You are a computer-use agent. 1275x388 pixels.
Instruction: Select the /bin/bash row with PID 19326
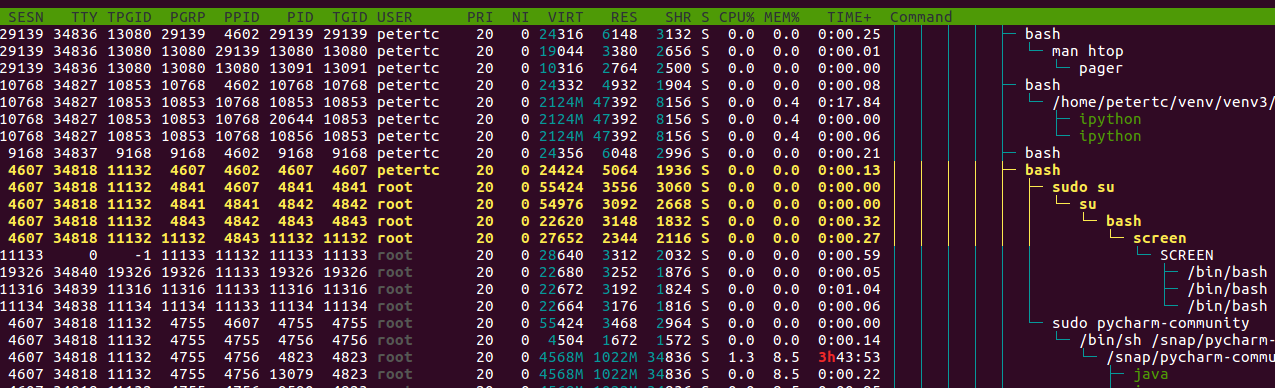[637, 272]
